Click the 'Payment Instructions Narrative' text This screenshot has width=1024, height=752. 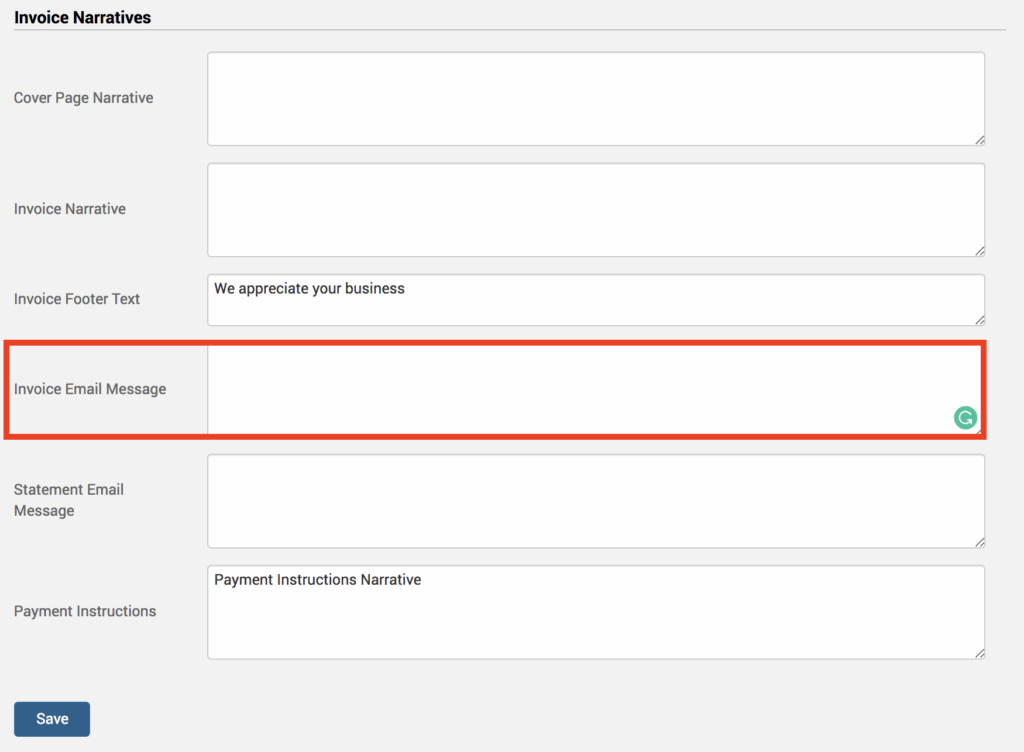(317, 580)
